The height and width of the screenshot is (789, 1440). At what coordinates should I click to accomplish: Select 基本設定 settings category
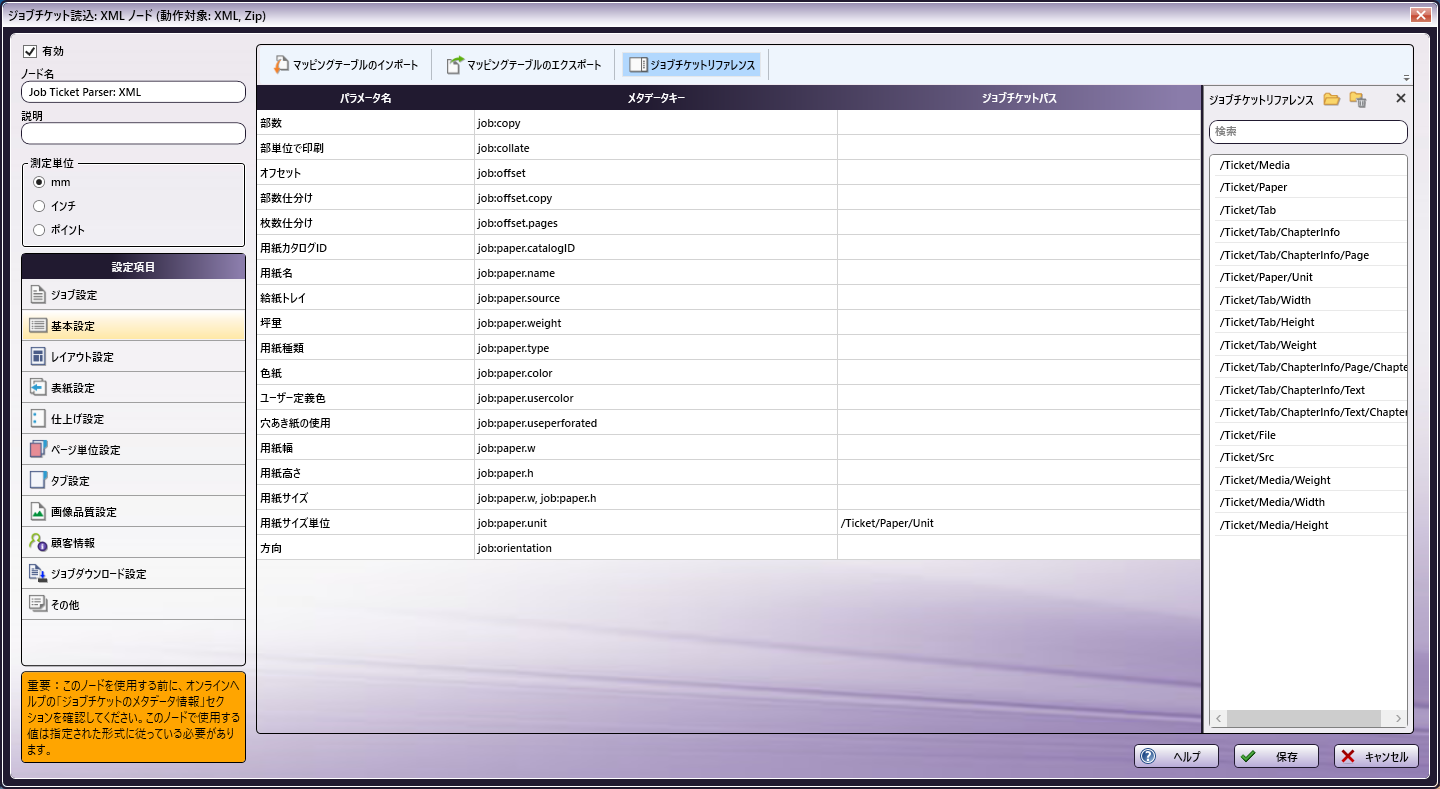pos(133,326)
